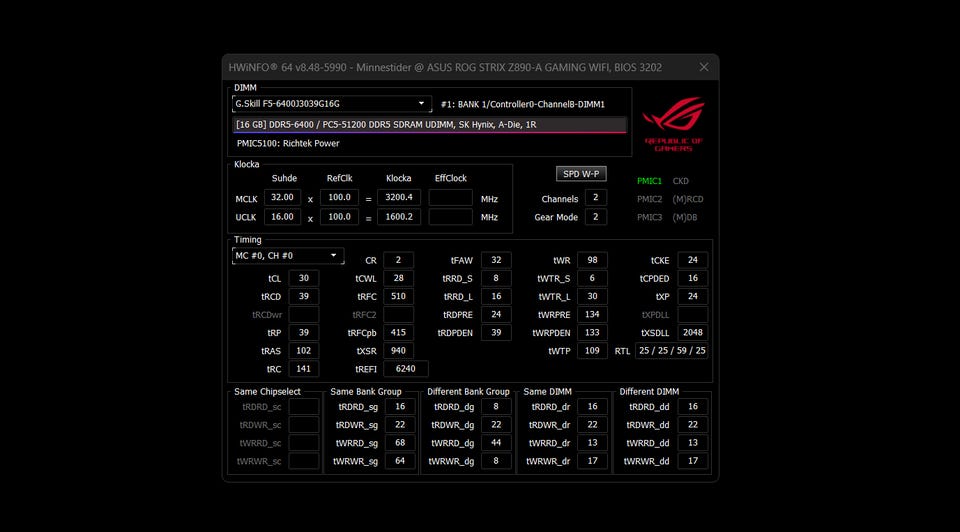This screenshot has height=532, width=960.
Task: Click the tRFCpb value 415
Action: click(398, 332)
